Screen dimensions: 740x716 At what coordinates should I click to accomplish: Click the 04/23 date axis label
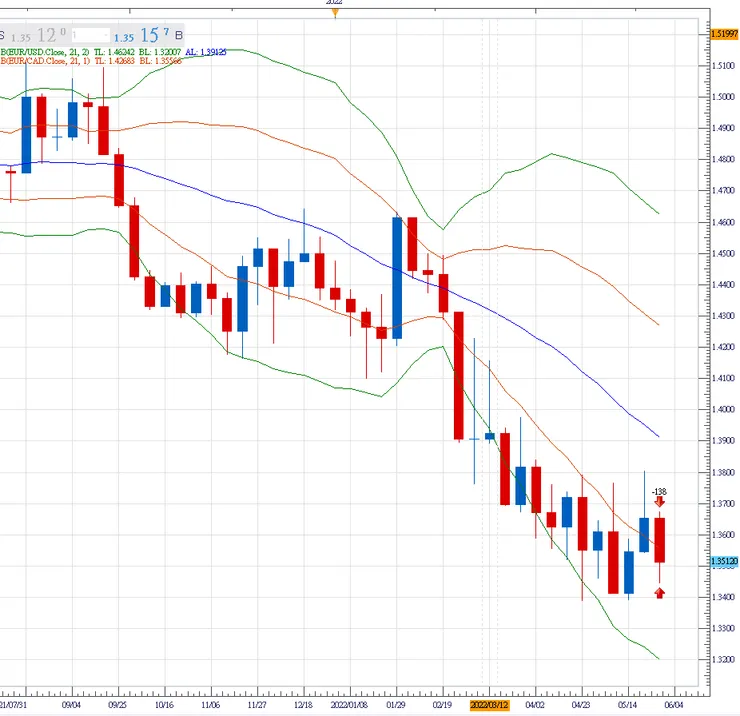581,705
